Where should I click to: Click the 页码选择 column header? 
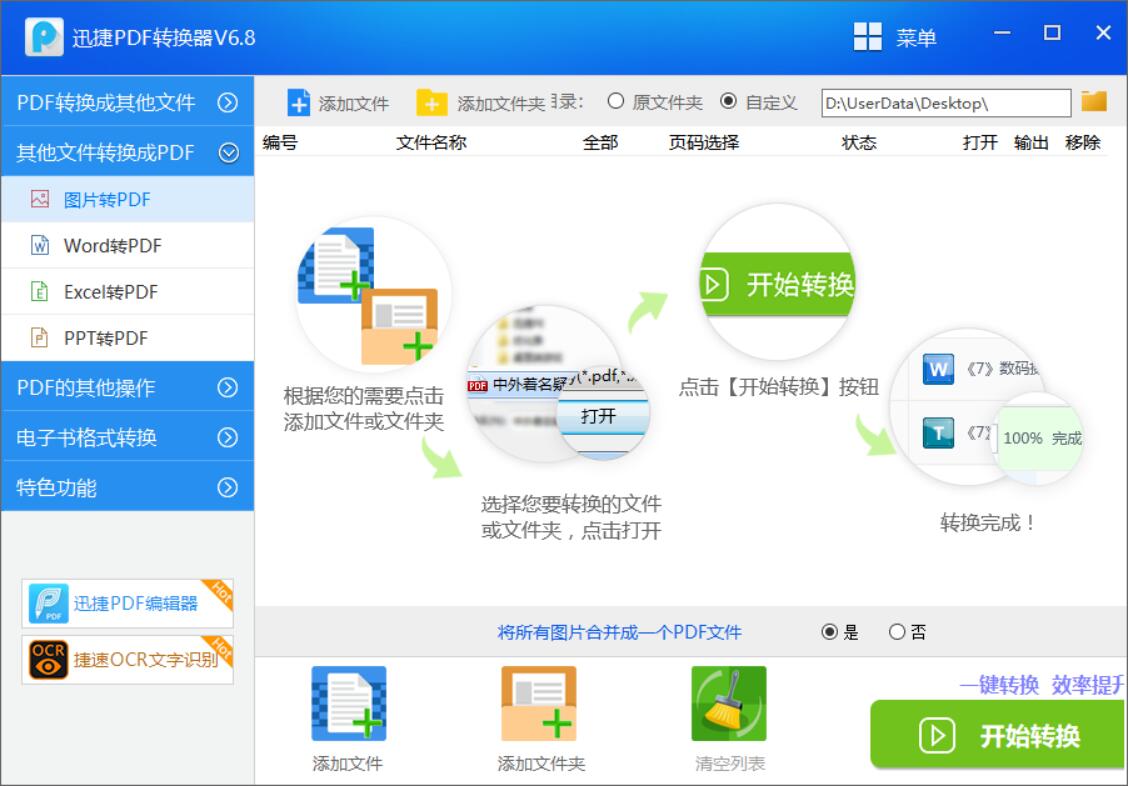[704, 142]
